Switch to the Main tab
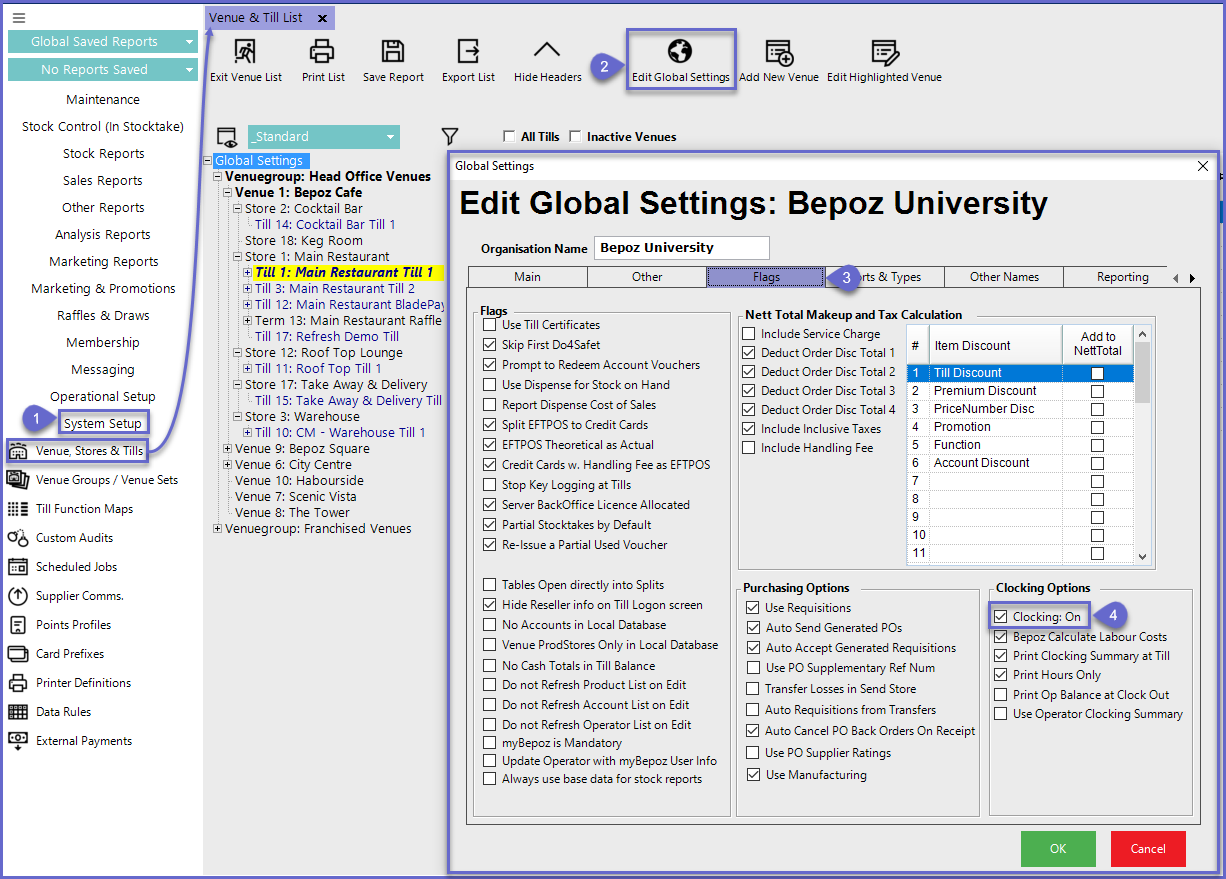Image resolution: width=1226 pixels, height=879 pixels. point(527,277)
